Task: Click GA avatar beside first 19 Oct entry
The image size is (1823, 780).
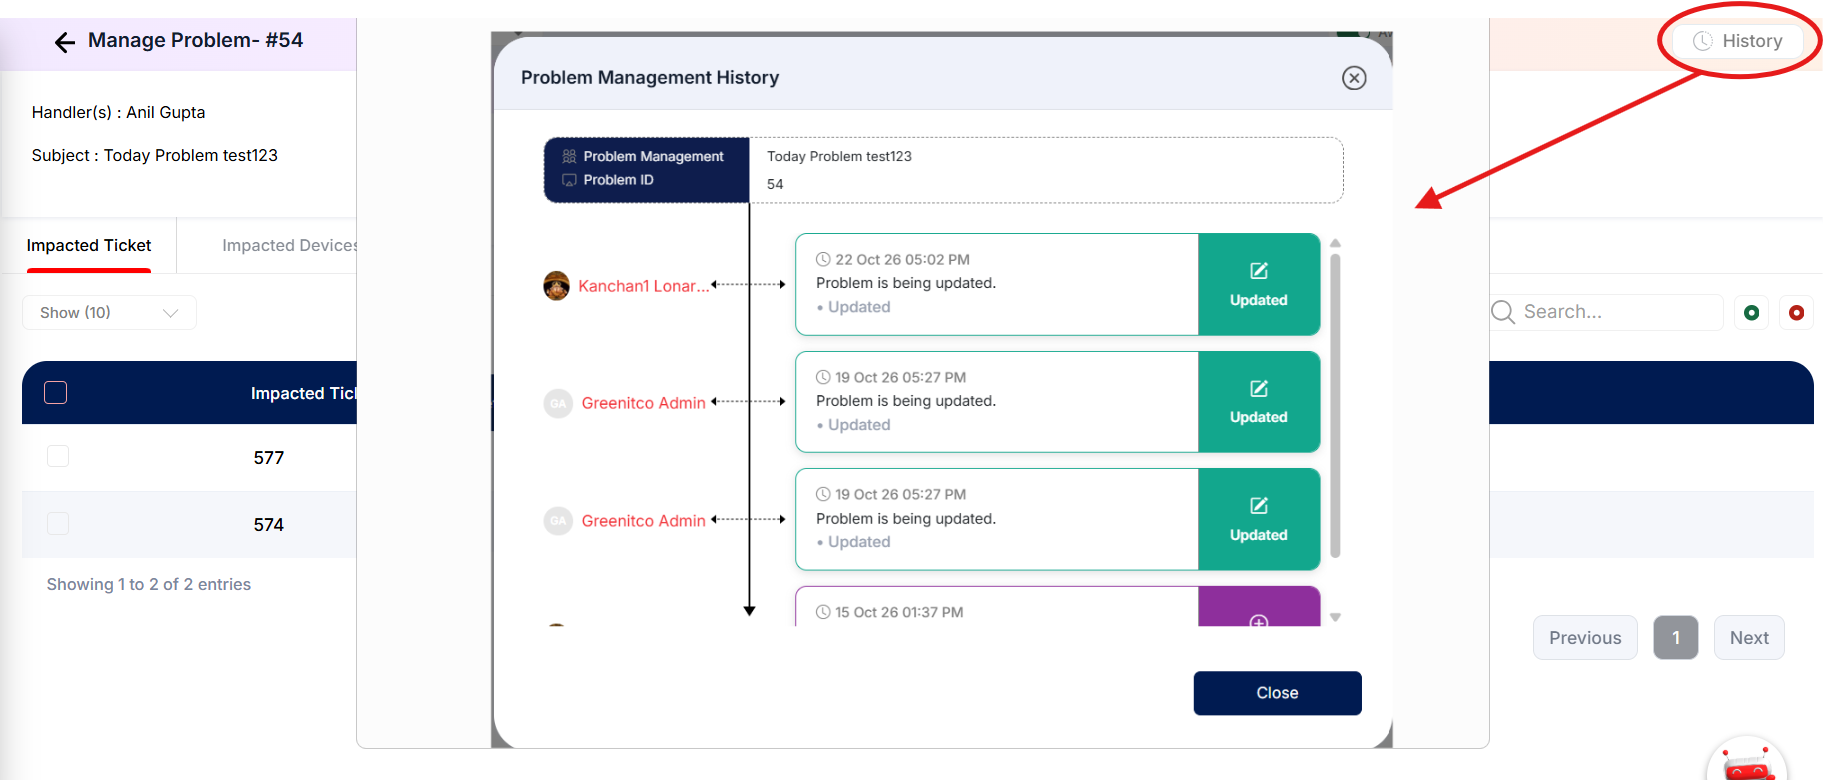Action: pyautogui.click(x=558, y=403)
